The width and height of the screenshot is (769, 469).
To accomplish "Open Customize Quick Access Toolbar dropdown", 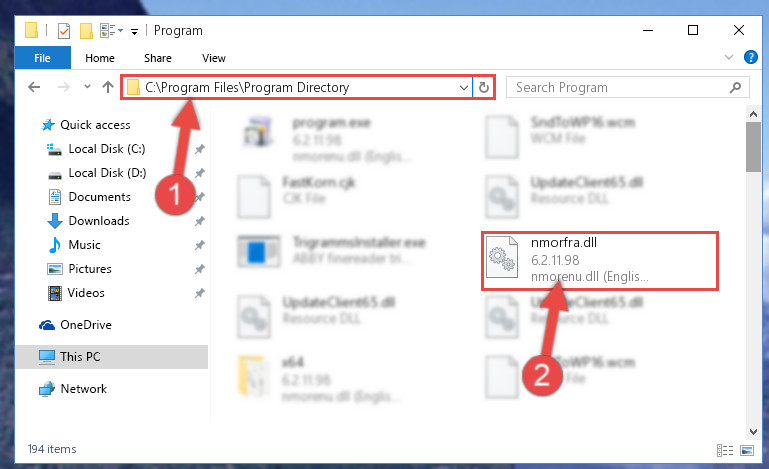I will click(134, 32).
